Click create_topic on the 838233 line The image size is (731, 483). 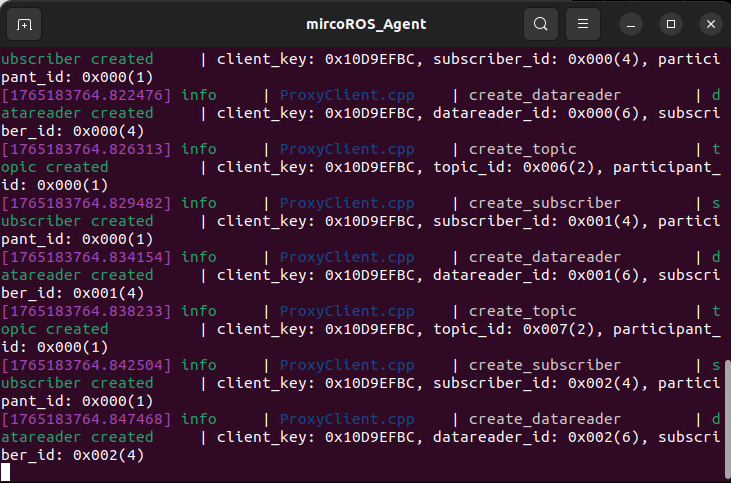click(x=523, y=312)
